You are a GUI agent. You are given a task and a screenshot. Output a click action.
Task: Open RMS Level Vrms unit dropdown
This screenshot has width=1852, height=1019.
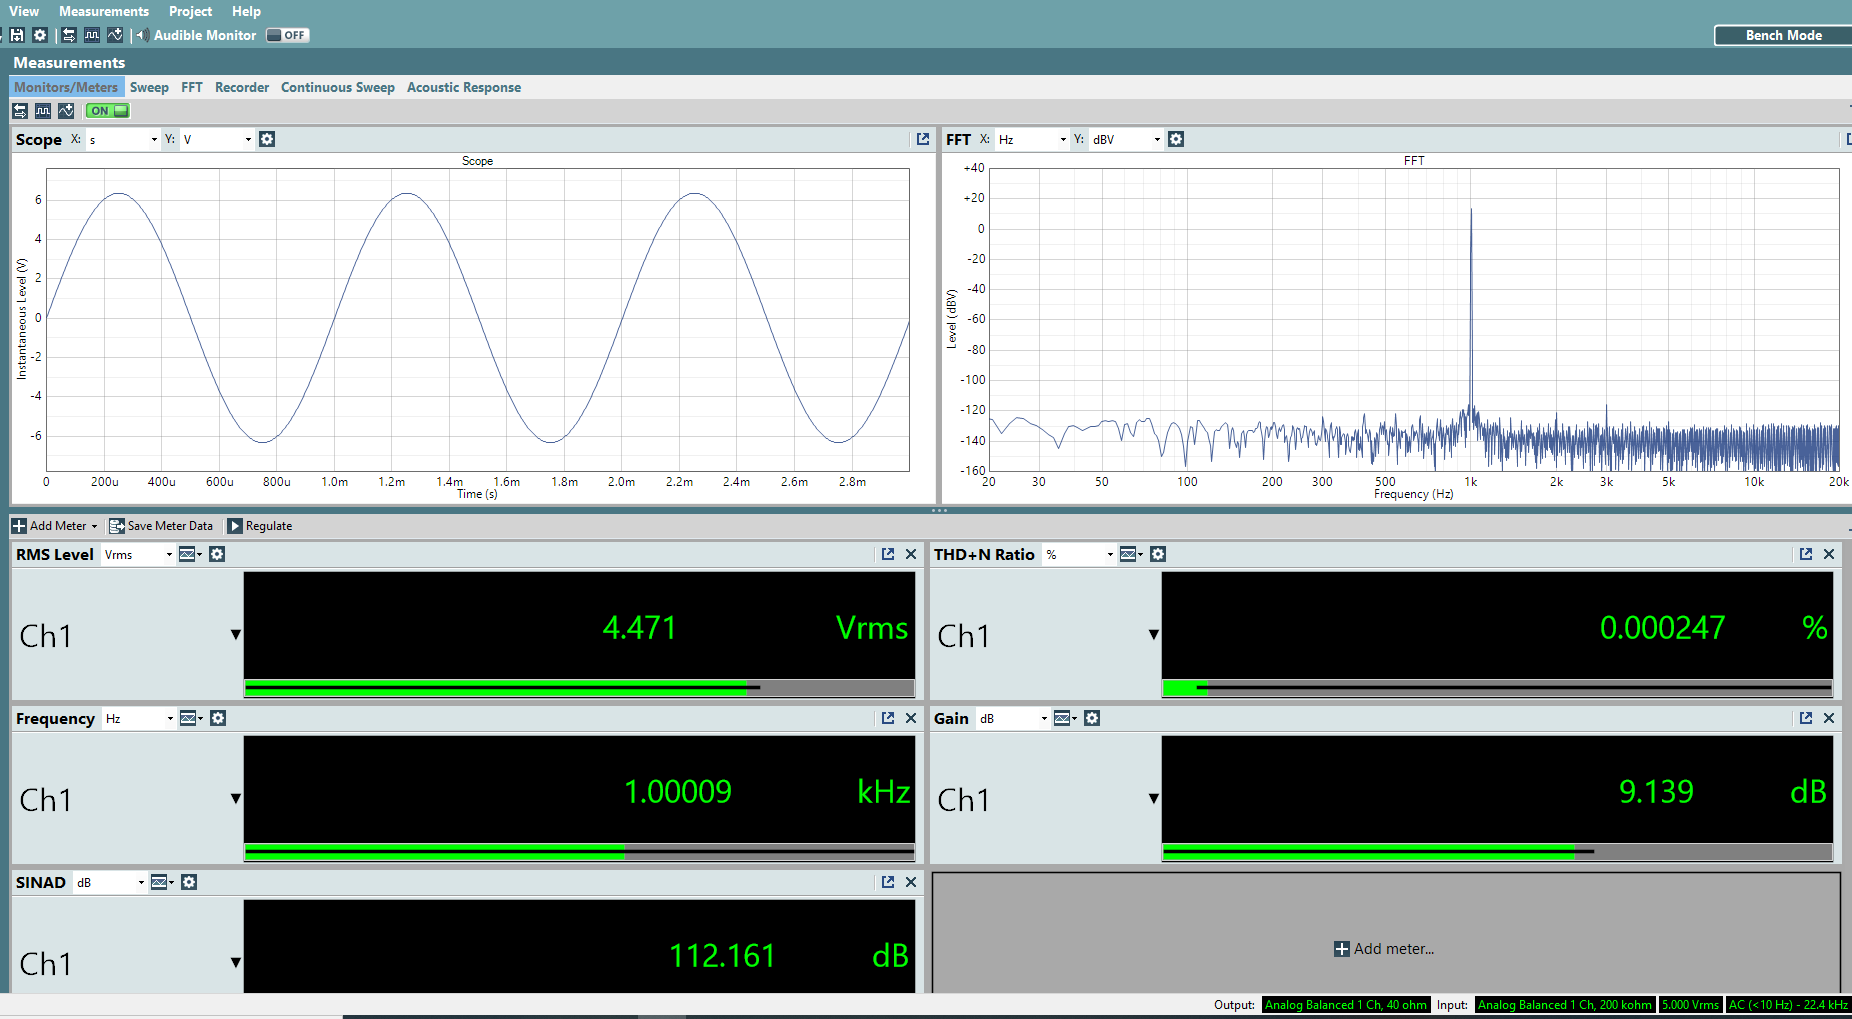tap(138, 554)
